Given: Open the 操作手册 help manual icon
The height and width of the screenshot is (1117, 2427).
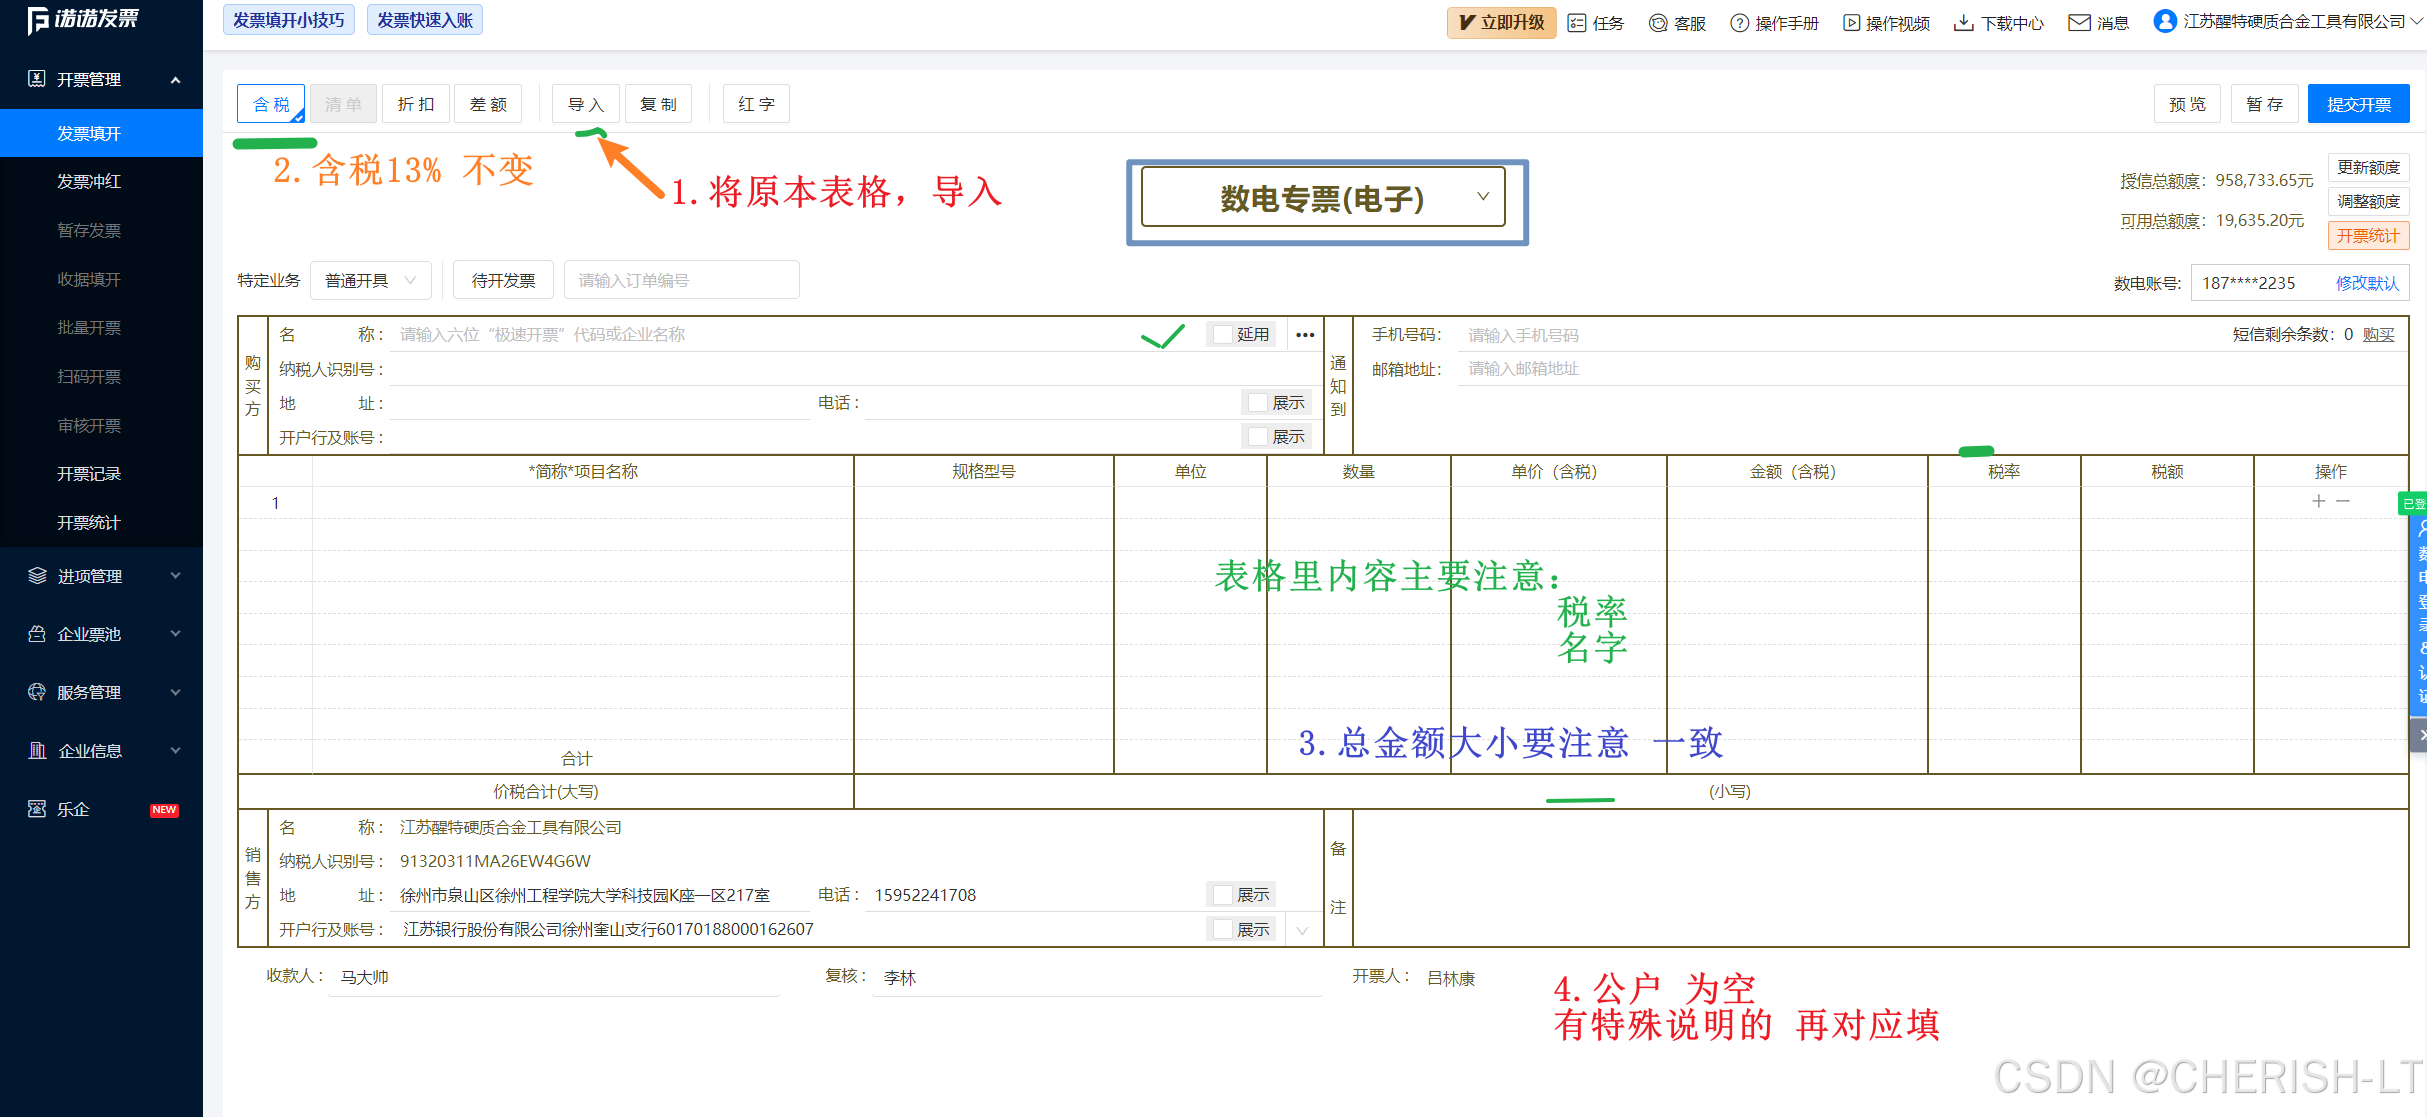Looking at the screenshot, I should pyautogui.click(x=1740, y=23).
